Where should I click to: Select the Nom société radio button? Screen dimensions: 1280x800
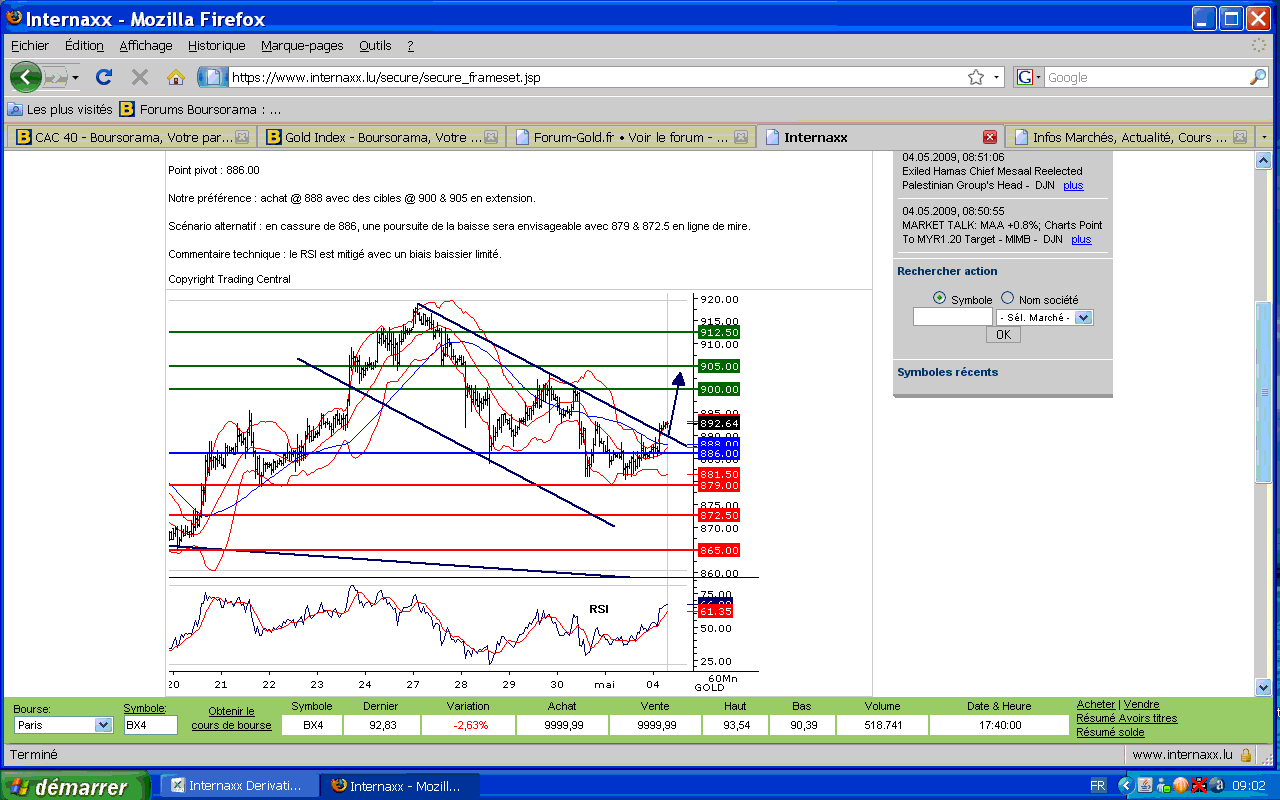tap(1007, 298)
